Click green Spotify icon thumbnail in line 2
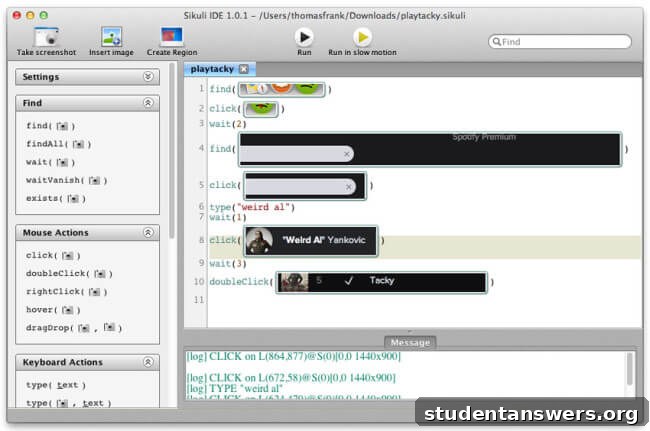 coord(261,109)
